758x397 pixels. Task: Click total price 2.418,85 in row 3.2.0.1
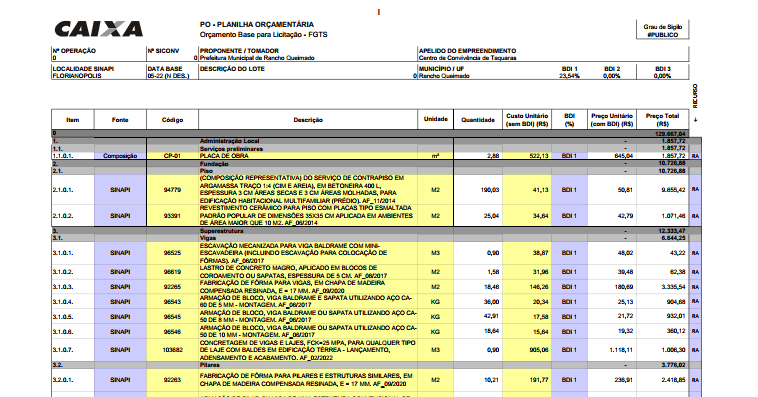(x=673, y=380)
